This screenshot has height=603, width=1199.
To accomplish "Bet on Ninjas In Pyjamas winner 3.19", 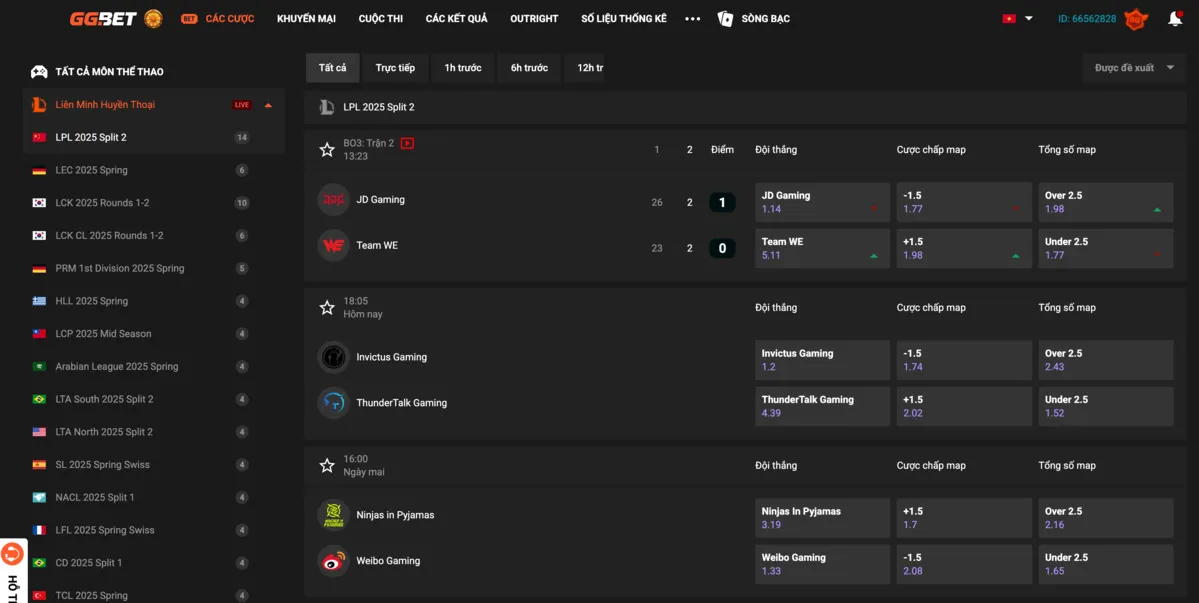I will click(x=822, y=518).
